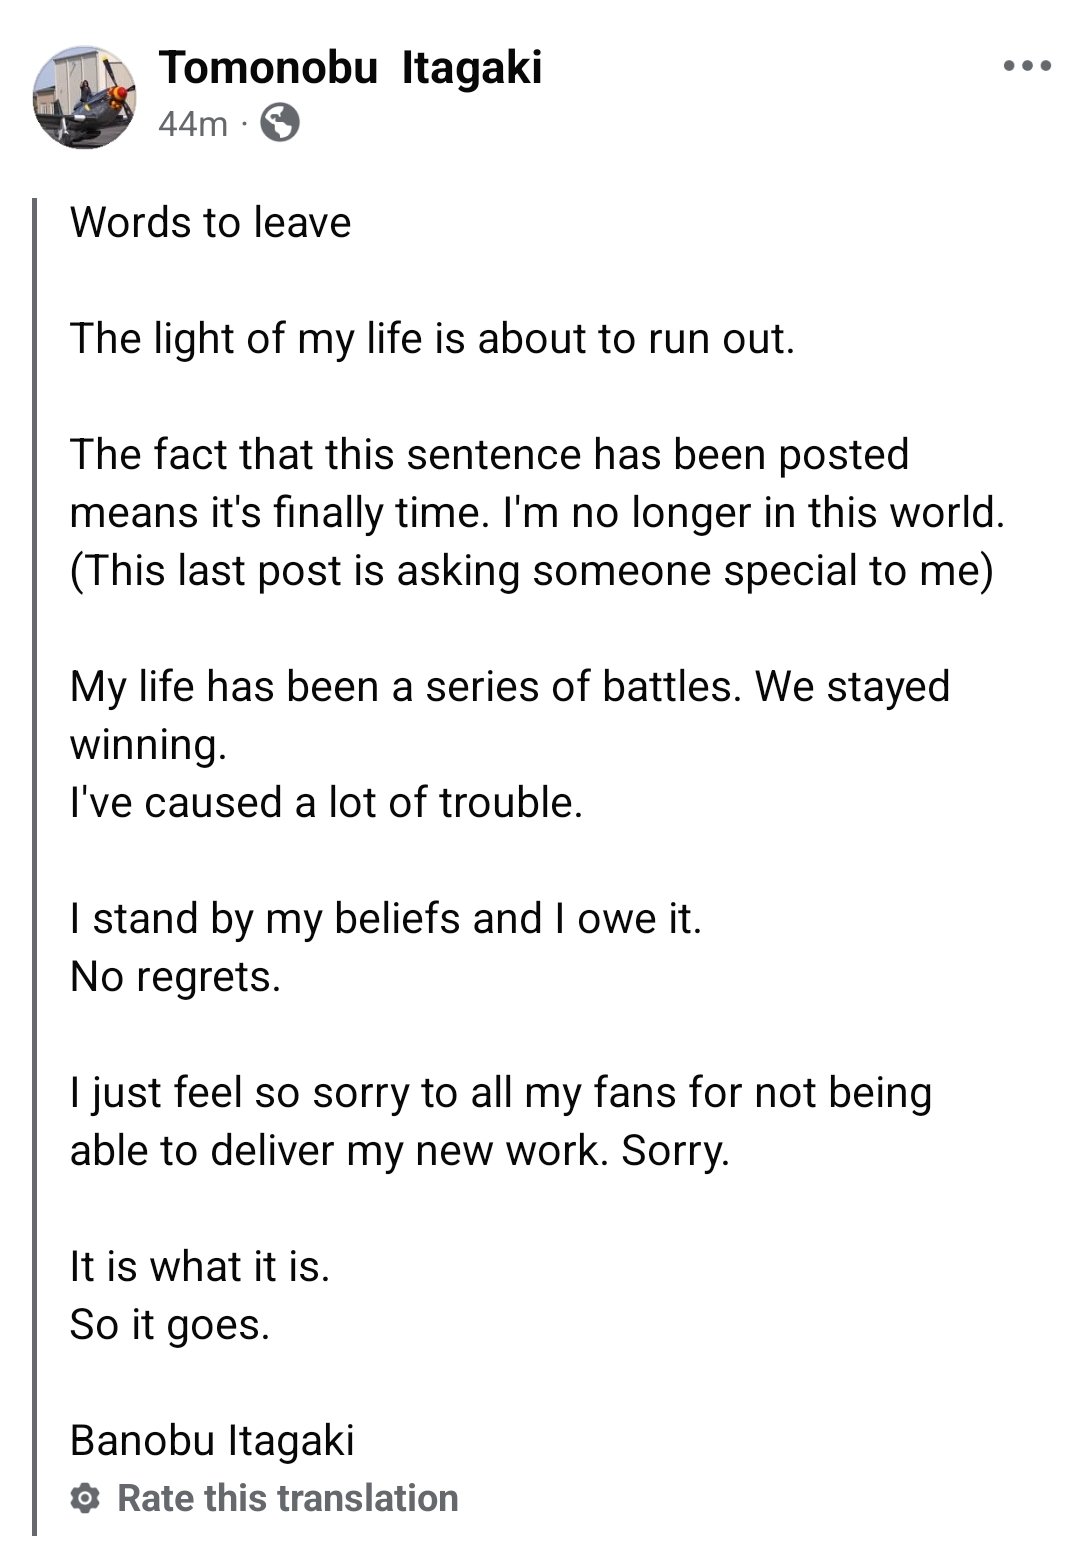Viewport: 1079px width, 1544px height.
Task: Click the gear icon beside Rate this translation
Action: coord(87,1498)
